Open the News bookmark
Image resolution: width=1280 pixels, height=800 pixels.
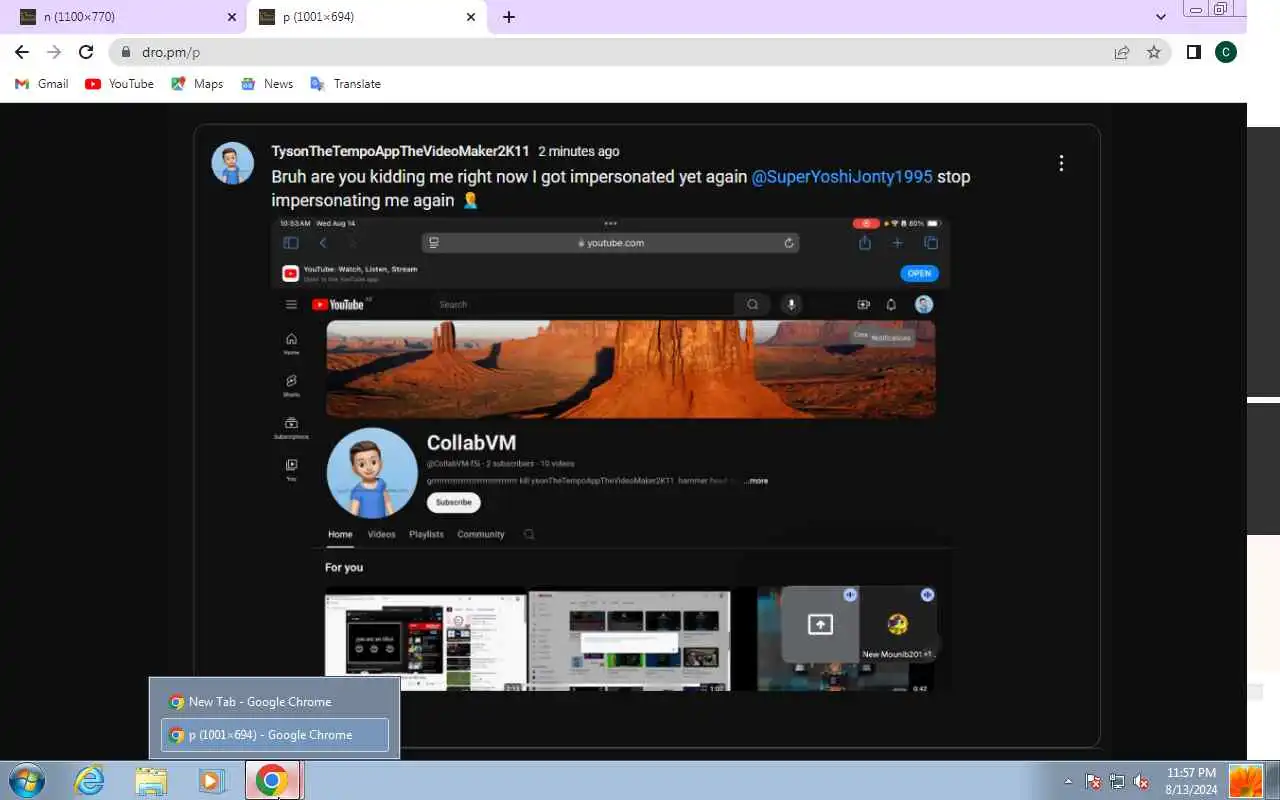(x=267, y=84)
